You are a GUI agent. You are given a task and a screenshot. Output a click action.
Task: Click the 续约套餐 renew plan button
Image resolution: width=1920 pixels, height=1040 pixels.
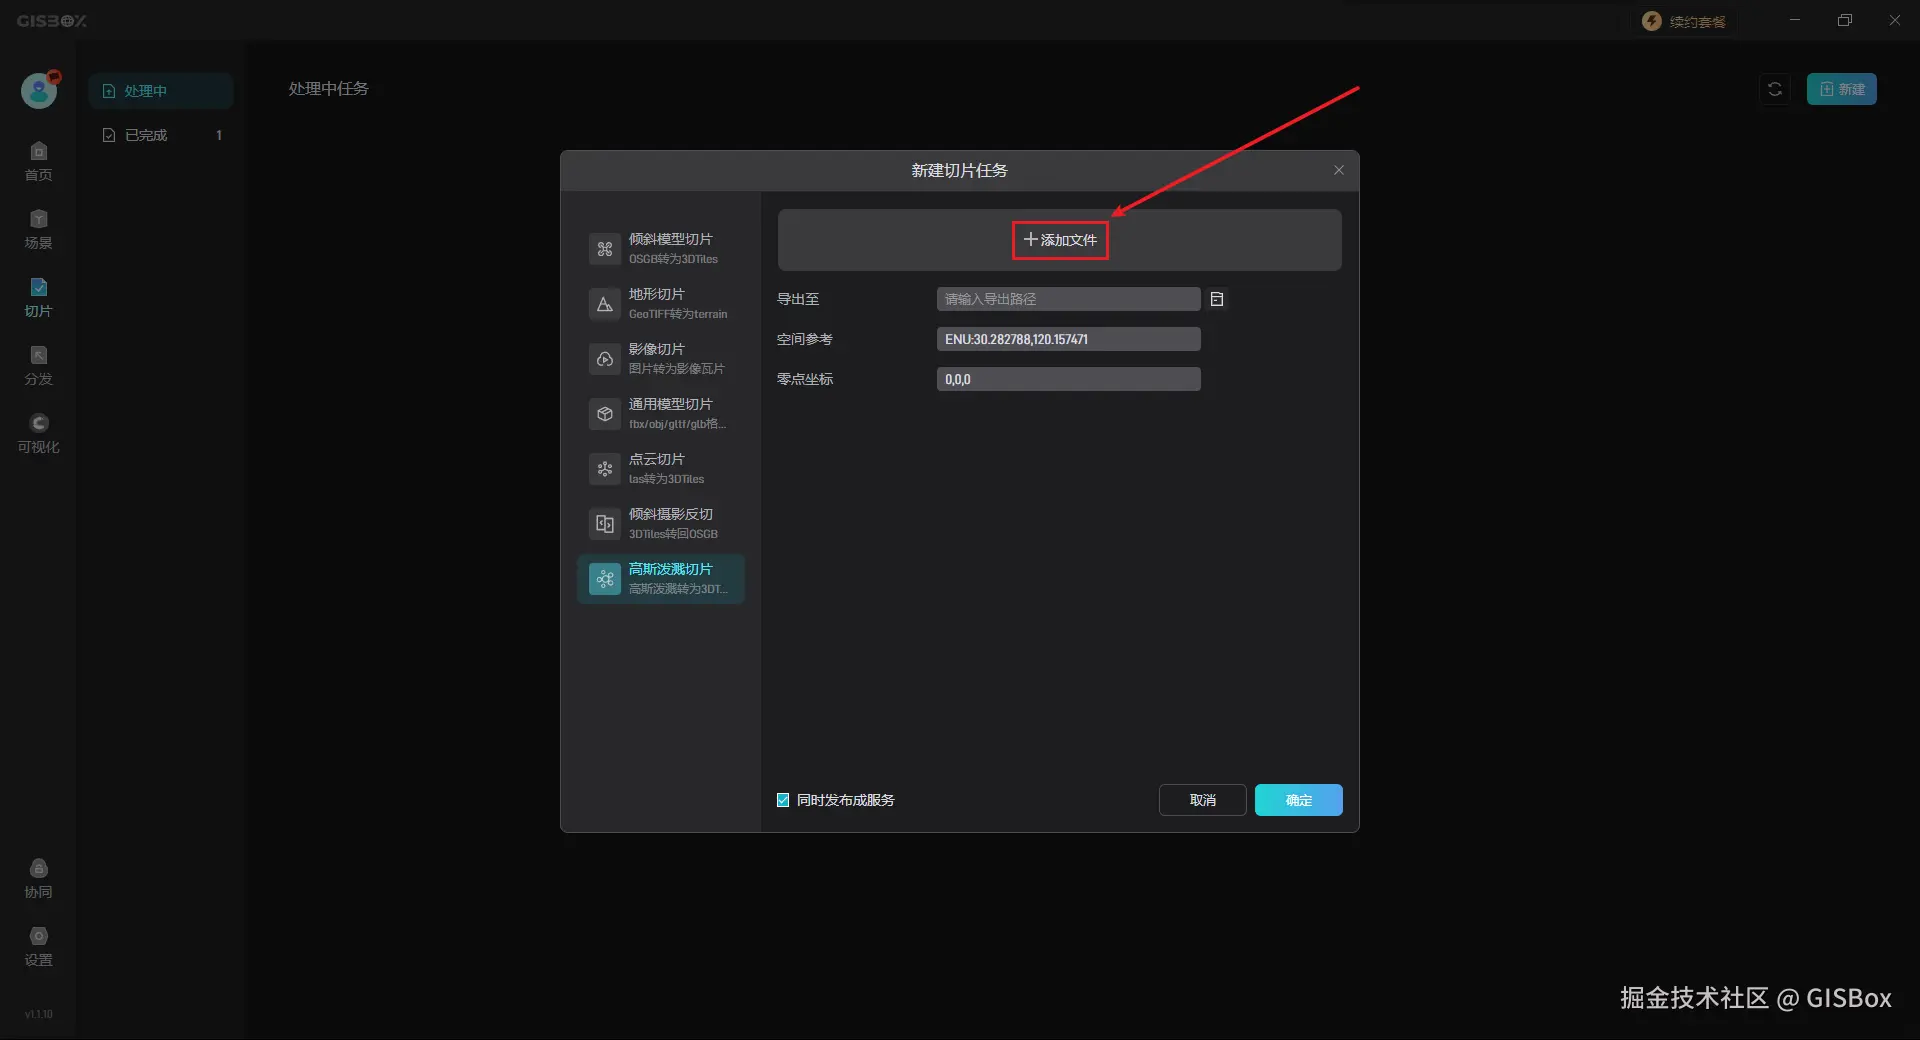click(1684, 21)
